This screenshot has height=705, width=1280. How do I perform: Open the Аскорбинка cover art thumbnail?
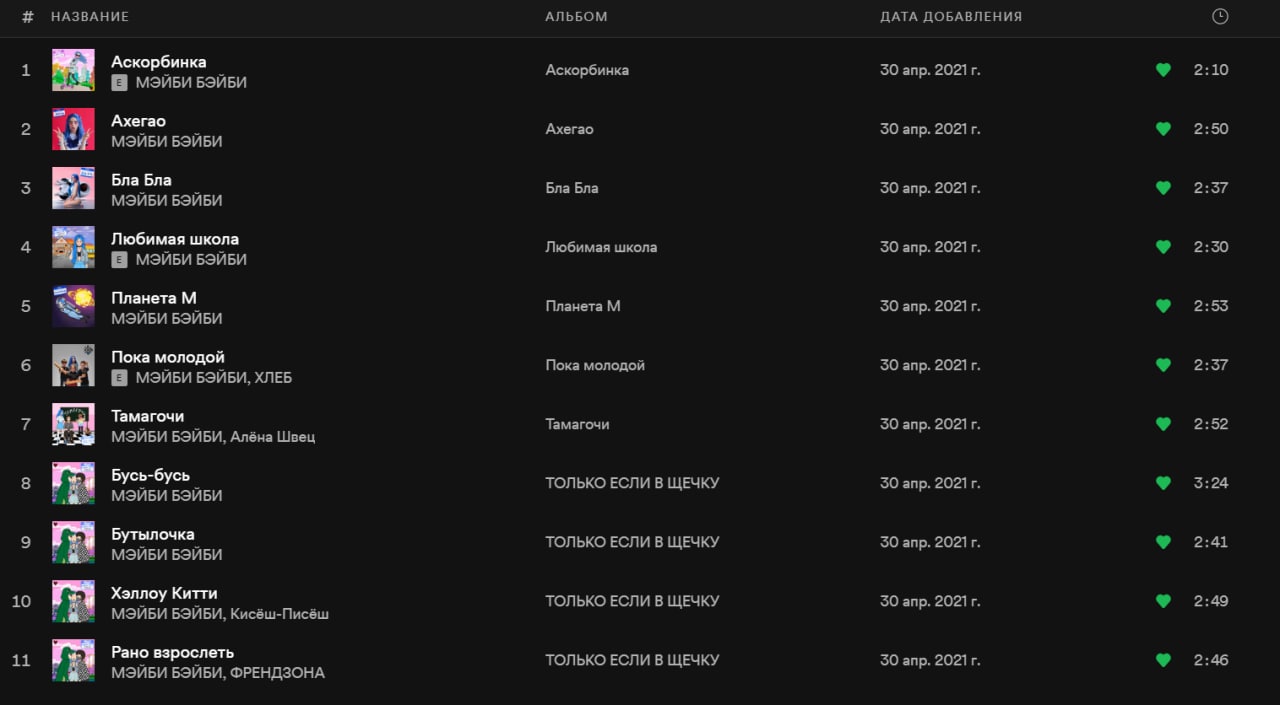point(73,70)
